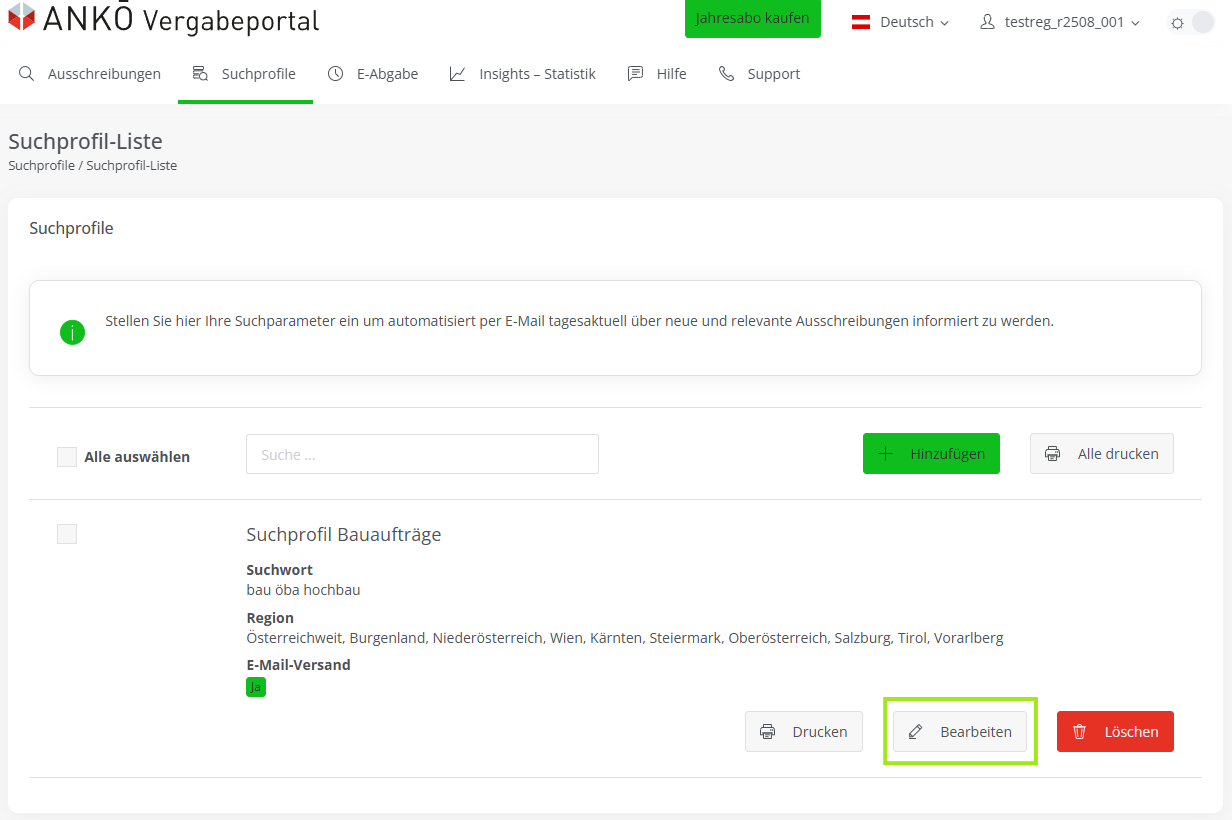Click the green Hinzufügen button
This screenshot has height=820, width=1232.
click(x=931, y=454)
